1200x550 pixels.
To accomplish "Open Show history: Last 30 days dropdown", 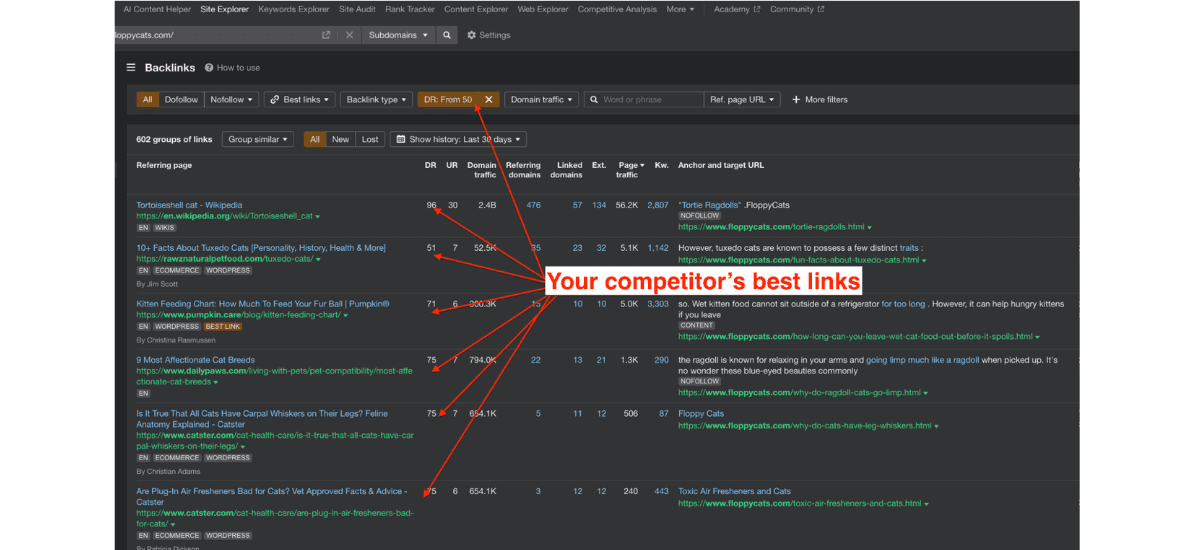I will pos(458,139).
